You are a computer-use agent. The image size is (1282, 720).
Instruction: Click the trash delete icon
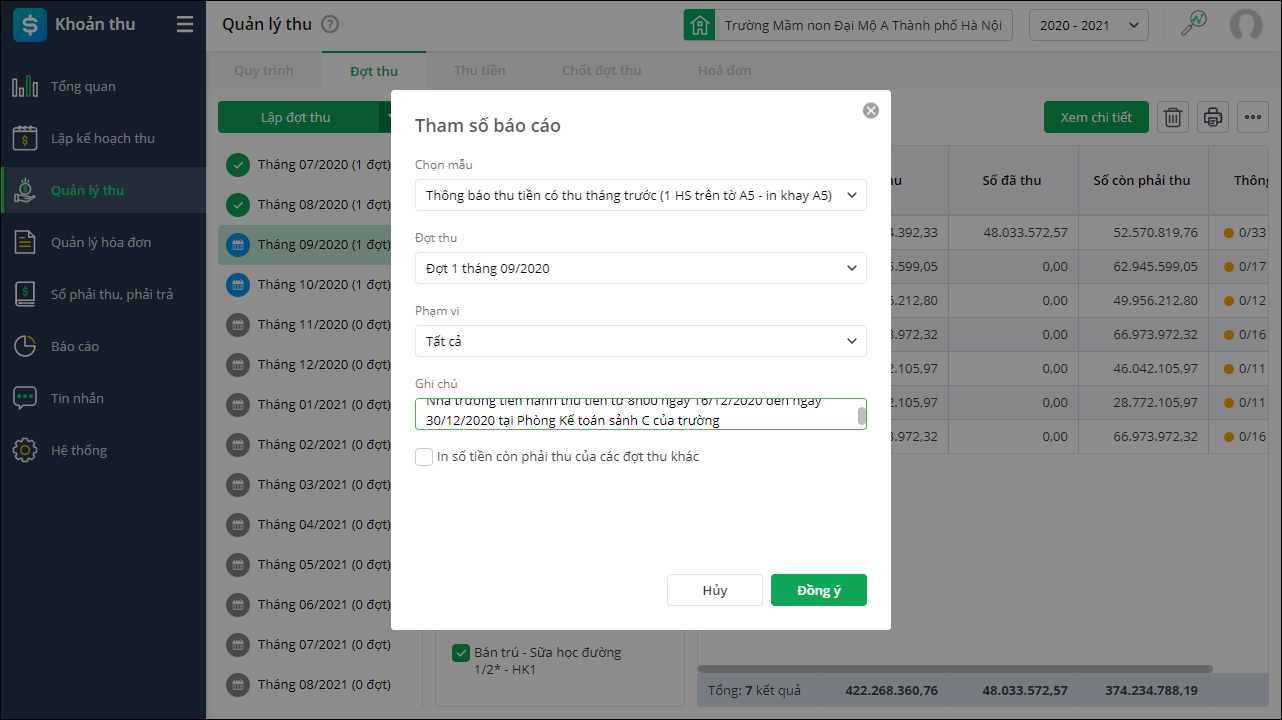coord(1173,117)
